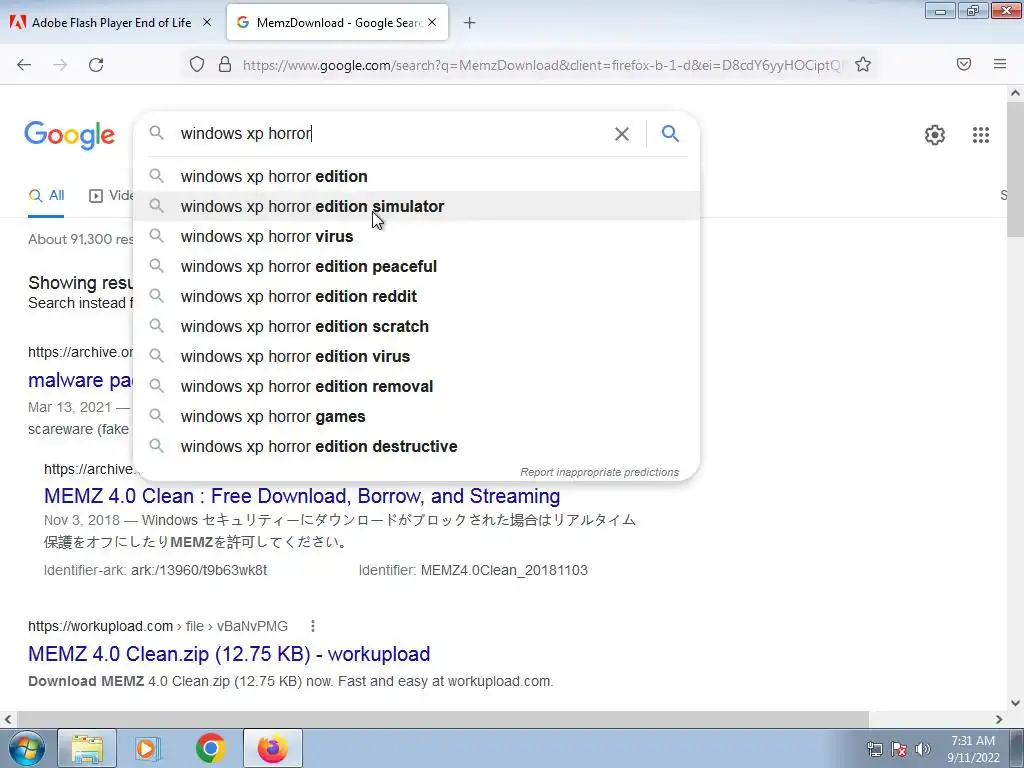Click the Firefox address bar URL
Viewport: 1024px width, 768px height.
click(x=542, y=65)
